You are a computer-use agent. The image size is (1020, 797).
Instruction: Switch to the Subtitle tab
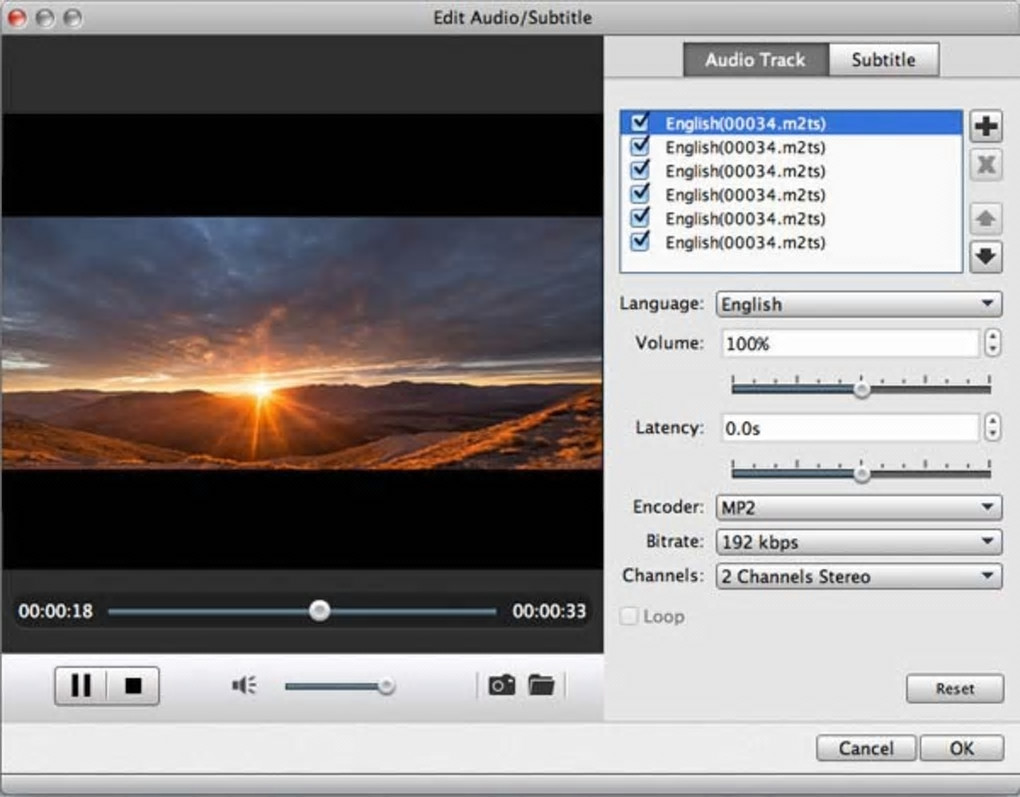click(x=883, y=60)
